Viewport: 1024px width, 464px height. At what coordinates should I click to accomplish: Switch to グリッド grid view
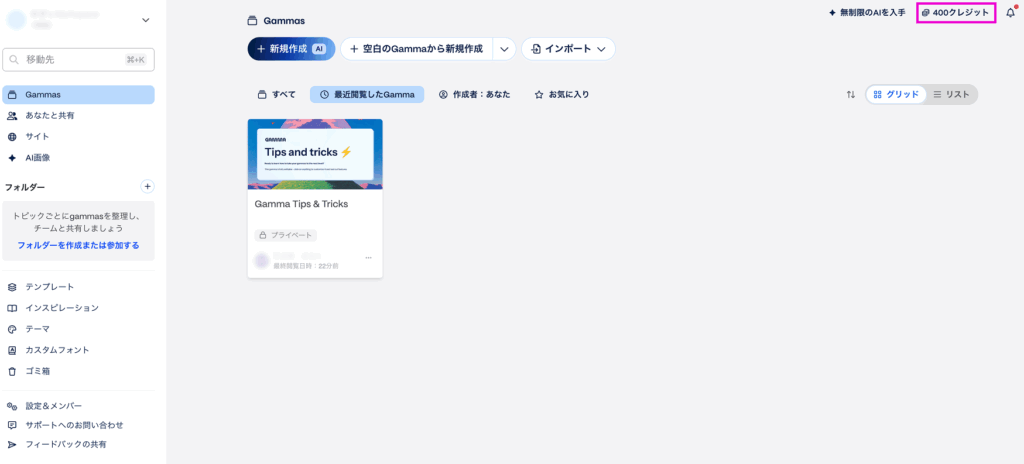pyautogui.click(x=896, y=94)
